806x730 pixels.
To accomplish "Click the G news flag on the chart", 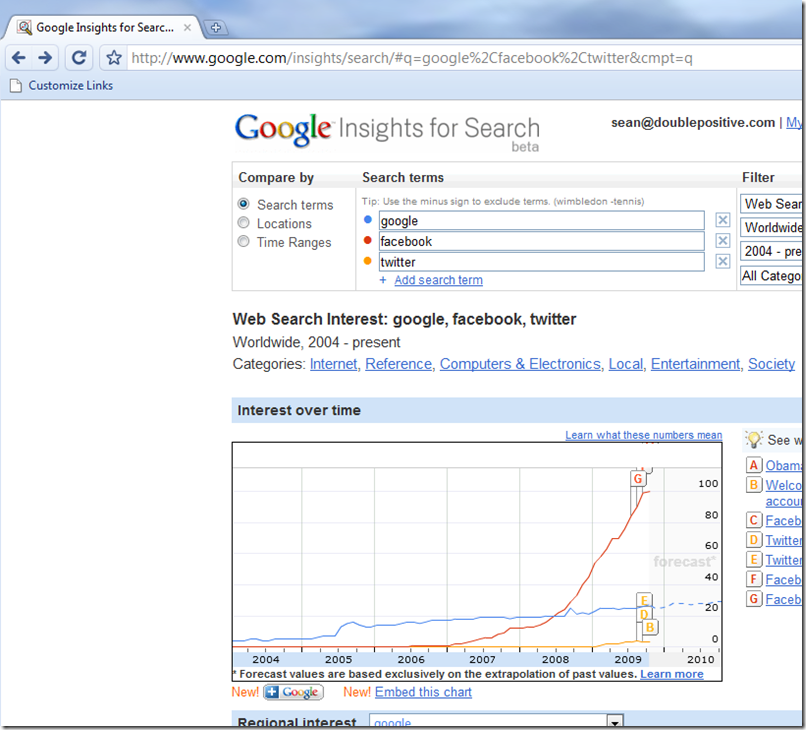I will tap(638, 479).
